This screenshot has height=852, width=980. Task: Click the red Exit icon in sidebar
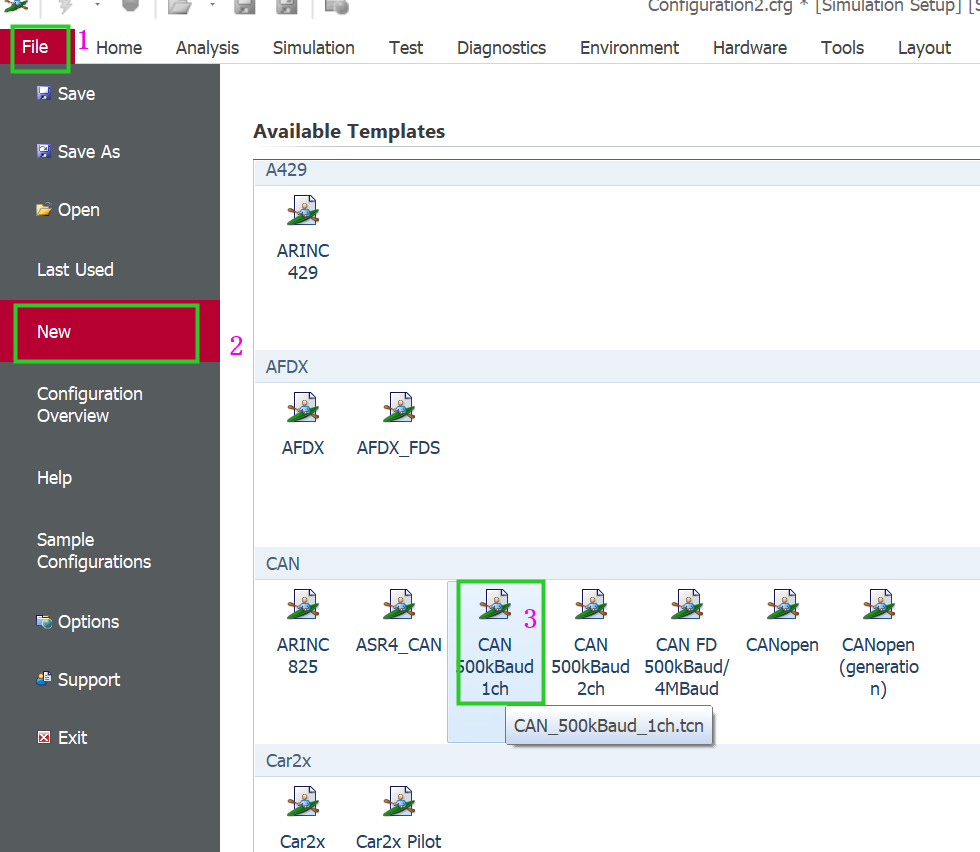point(44,737)
